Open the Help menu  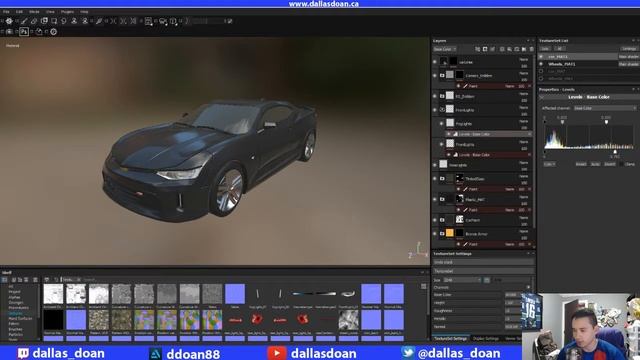(x=84, y=12)
